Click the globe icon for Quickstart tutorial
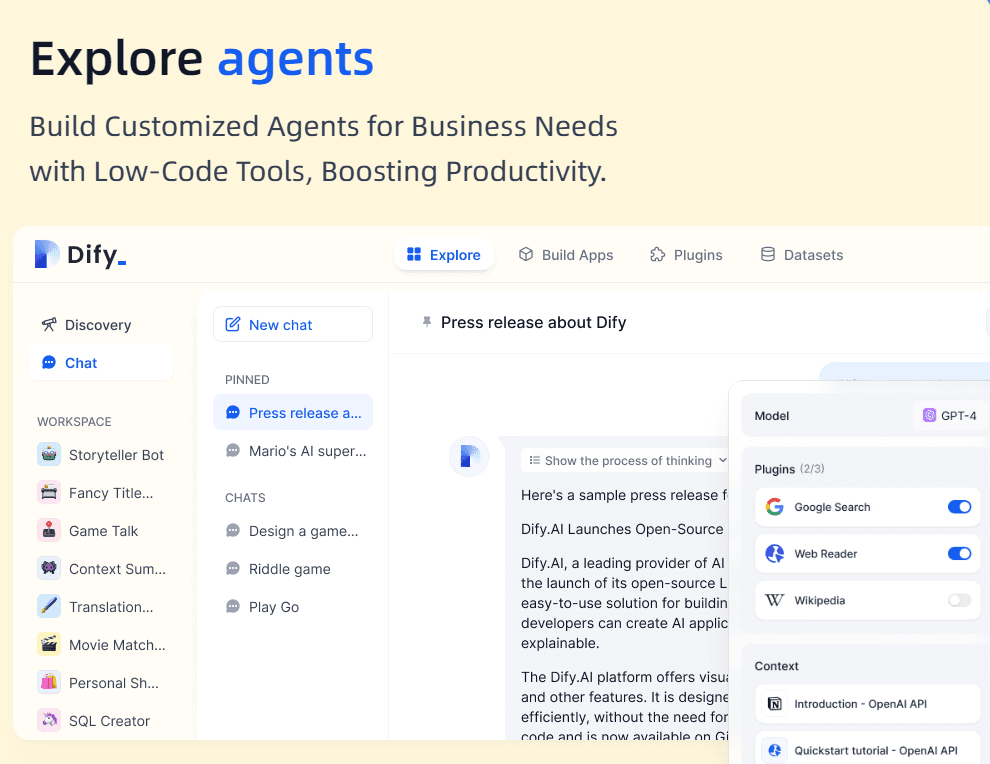 coord(775,751)
